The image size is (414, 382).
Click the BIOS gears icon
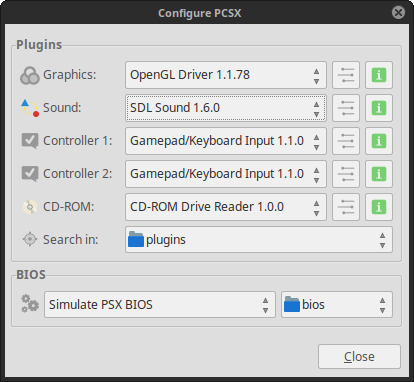[30, 304]
